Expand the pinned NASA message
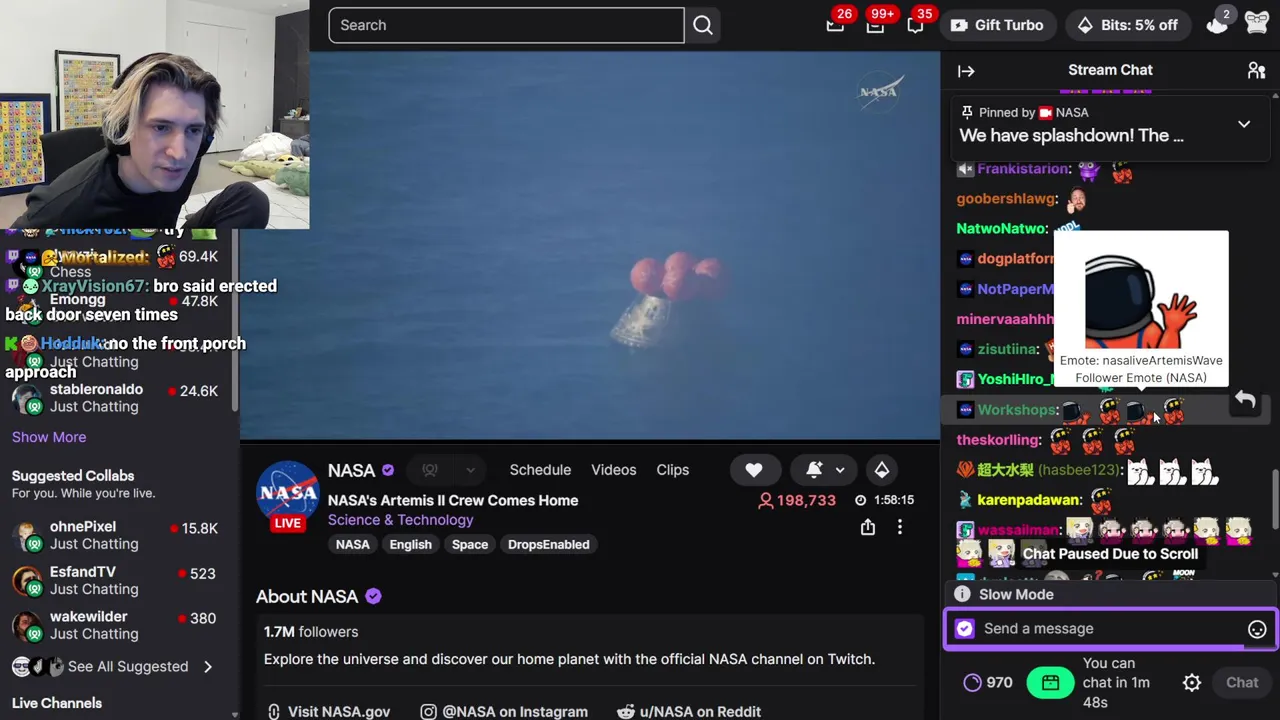Image resolution: width=1280 pixels, height=720 pixels. tap(1244, 124)
